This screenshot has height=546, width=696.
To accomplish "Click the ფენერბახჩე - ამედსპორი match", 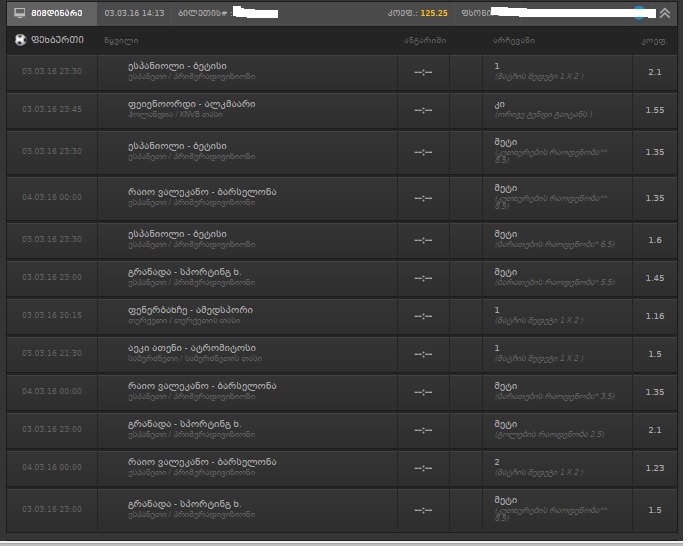I will (190, 310).
